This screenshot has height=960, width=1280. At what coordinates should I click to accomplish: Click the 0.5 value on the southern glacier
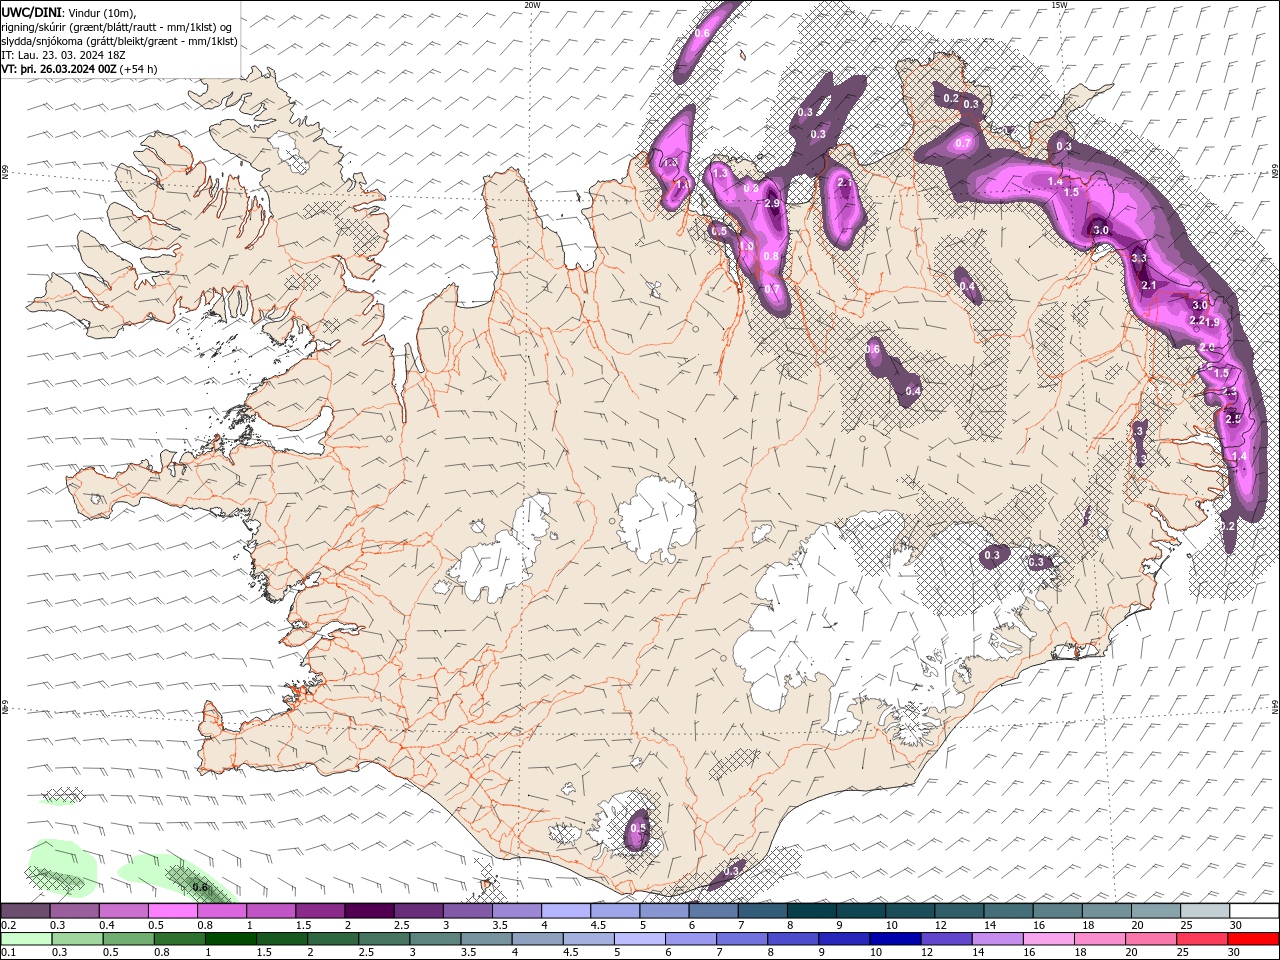[x=638, y=828]
